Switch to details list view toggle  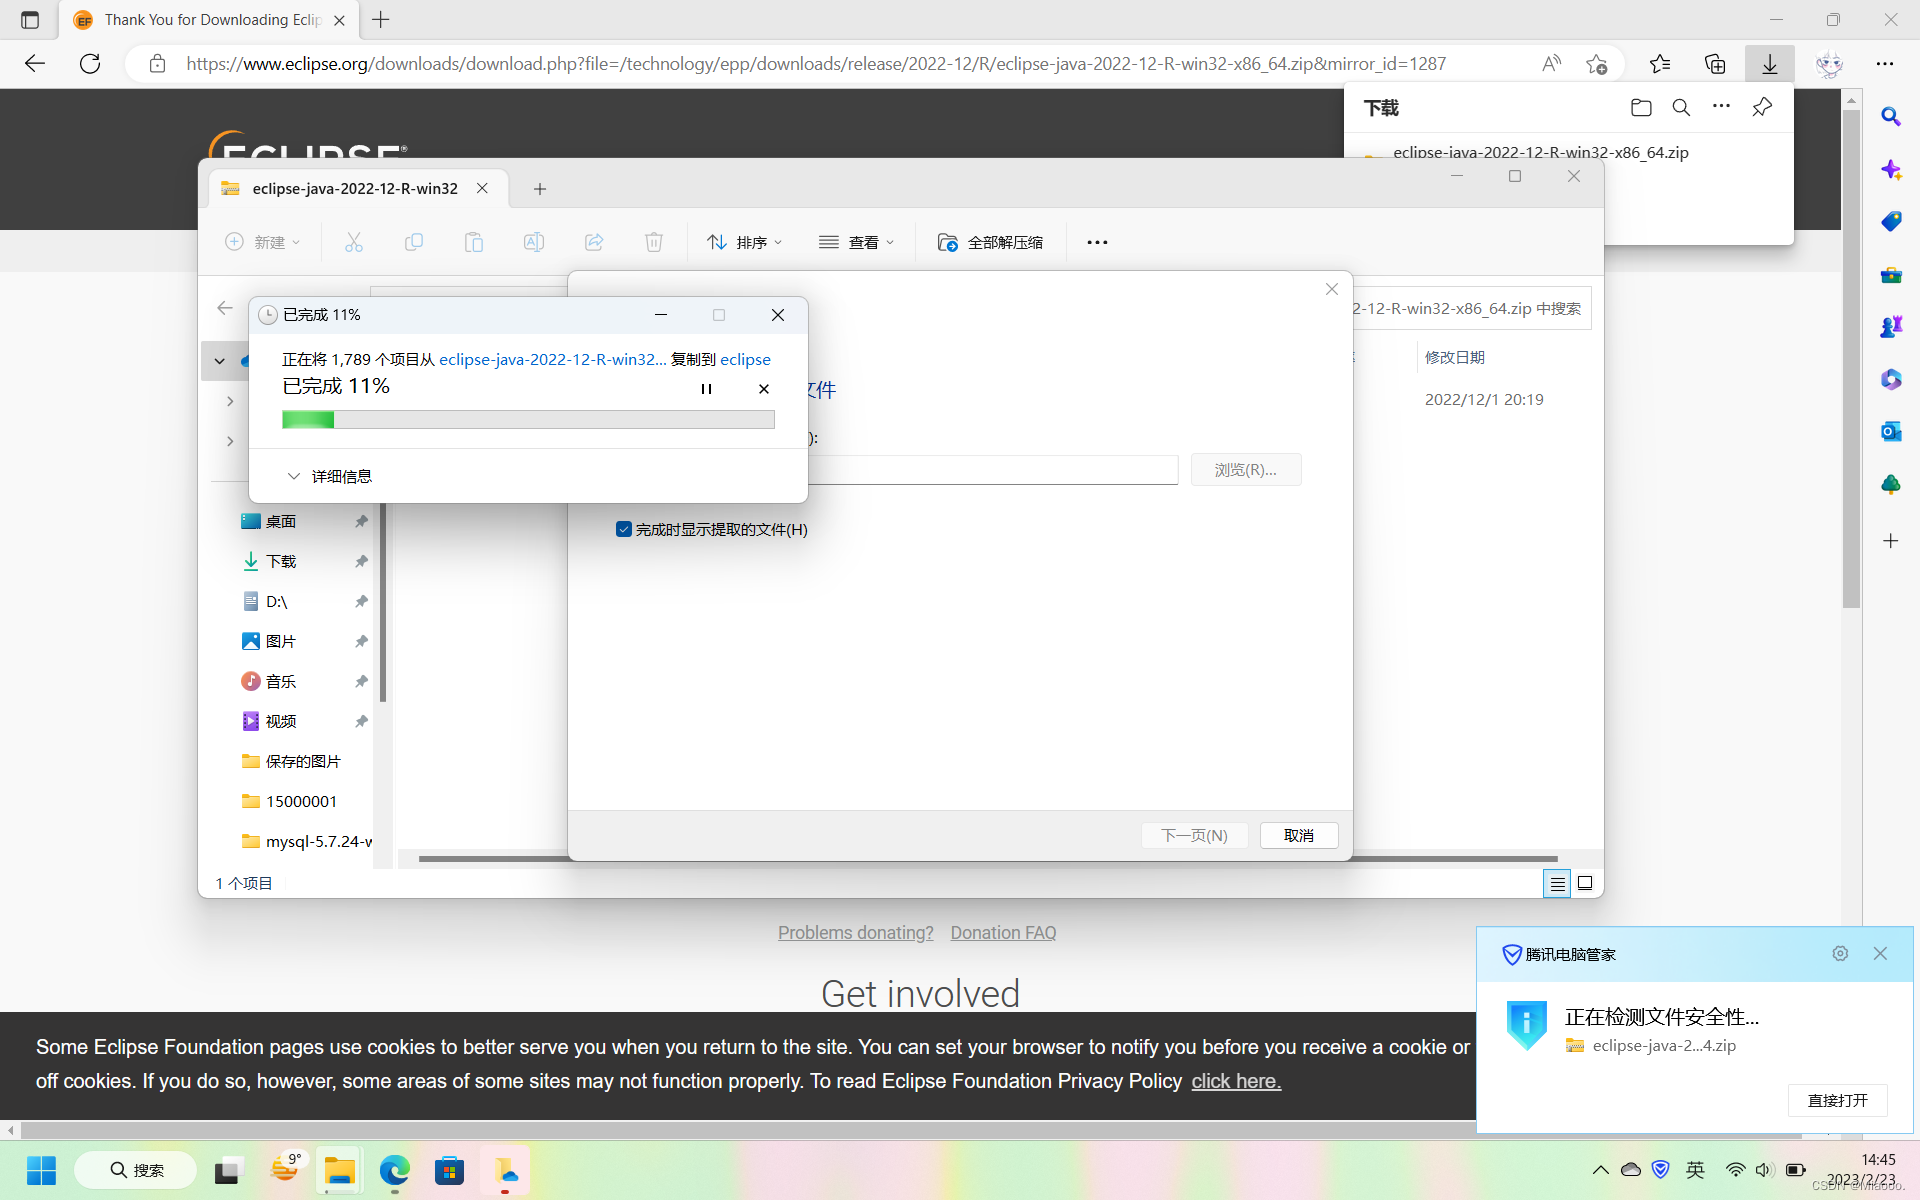pos(1557,883)
